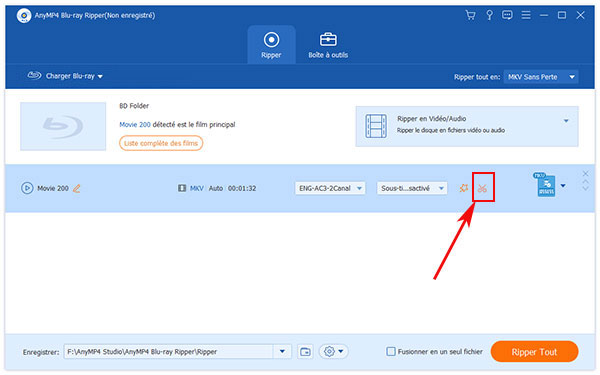Open the hamburger menu in title bar

[x=526, y=15]
